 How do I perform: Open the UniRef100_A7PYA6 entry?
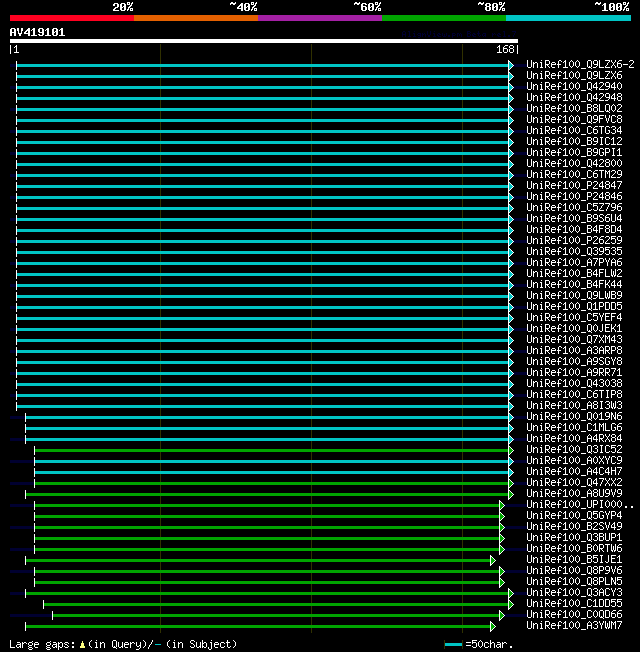point(574,263)
